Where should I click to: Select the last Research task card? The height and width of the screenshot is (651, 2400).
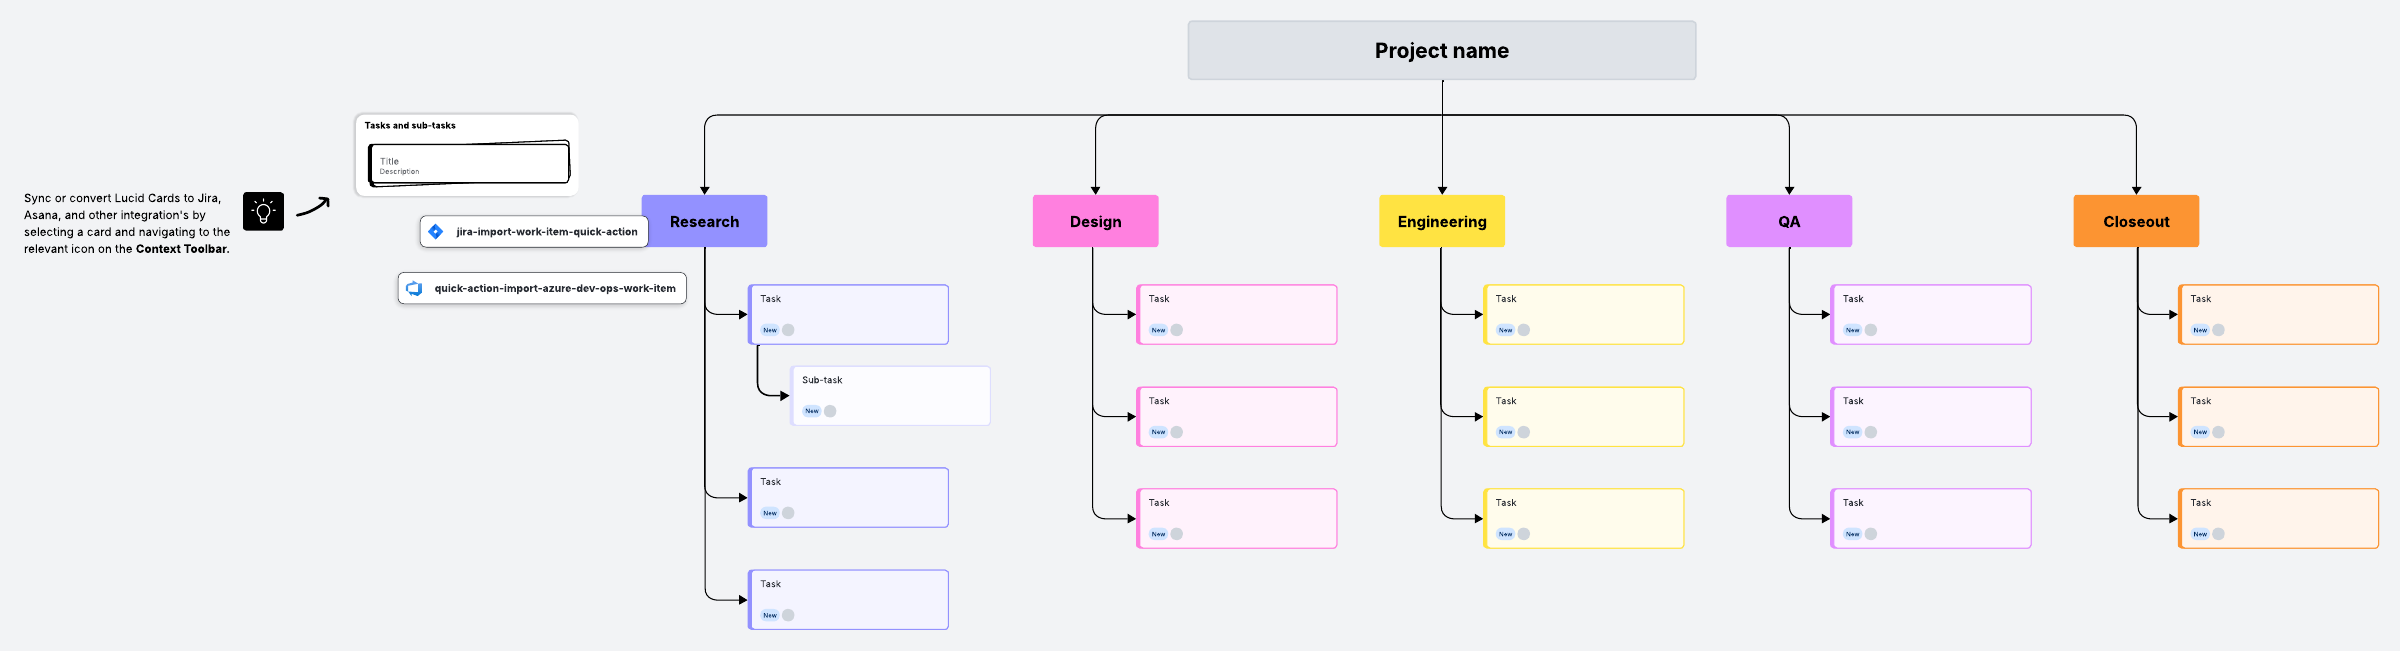click(x=848, y=600)
